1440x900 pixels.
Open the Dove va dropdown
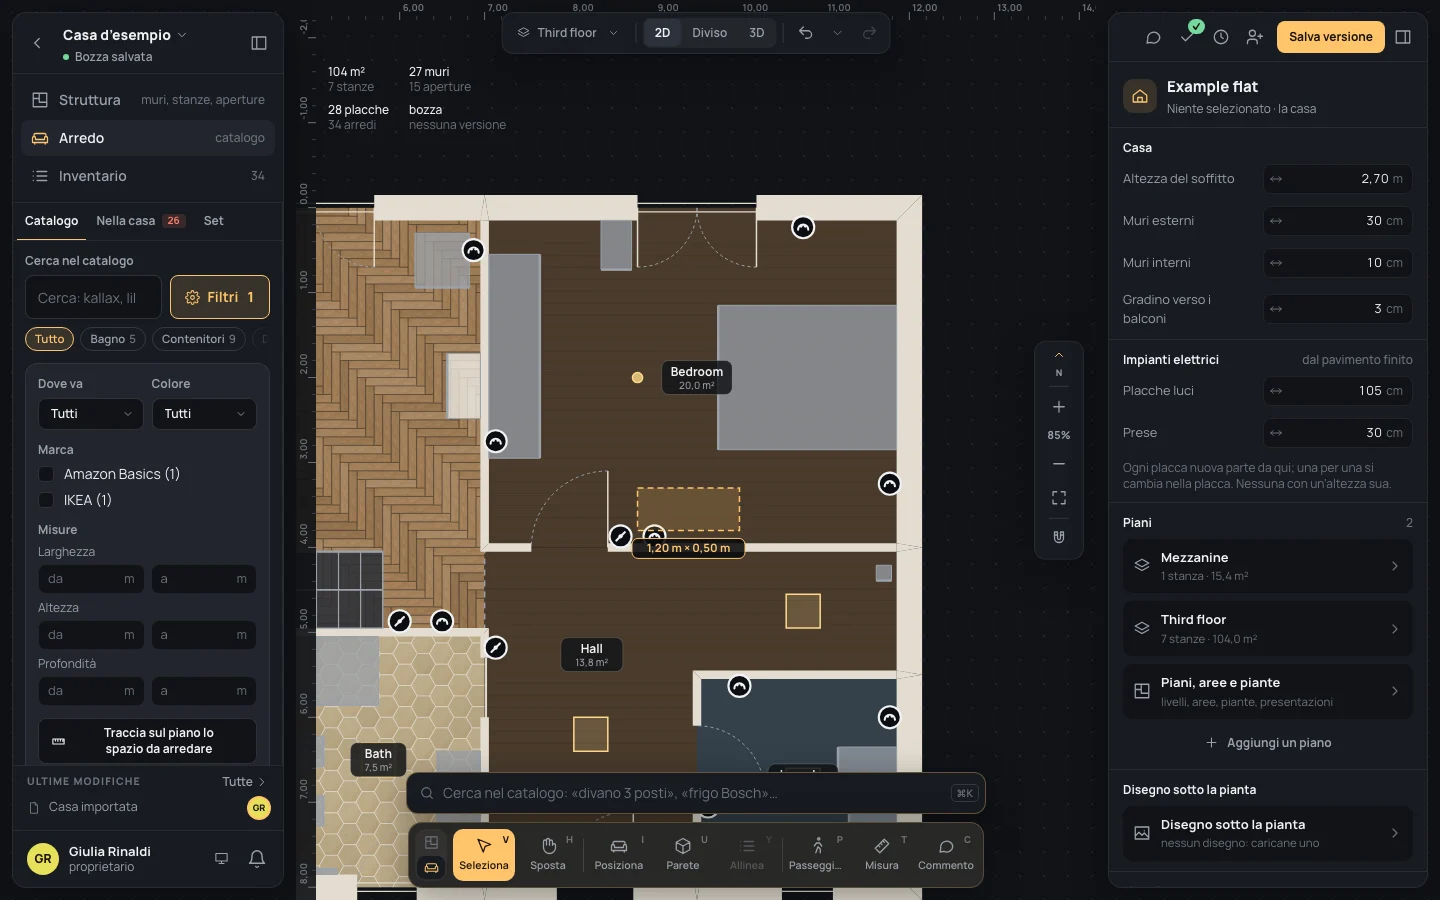coord(91,414)
